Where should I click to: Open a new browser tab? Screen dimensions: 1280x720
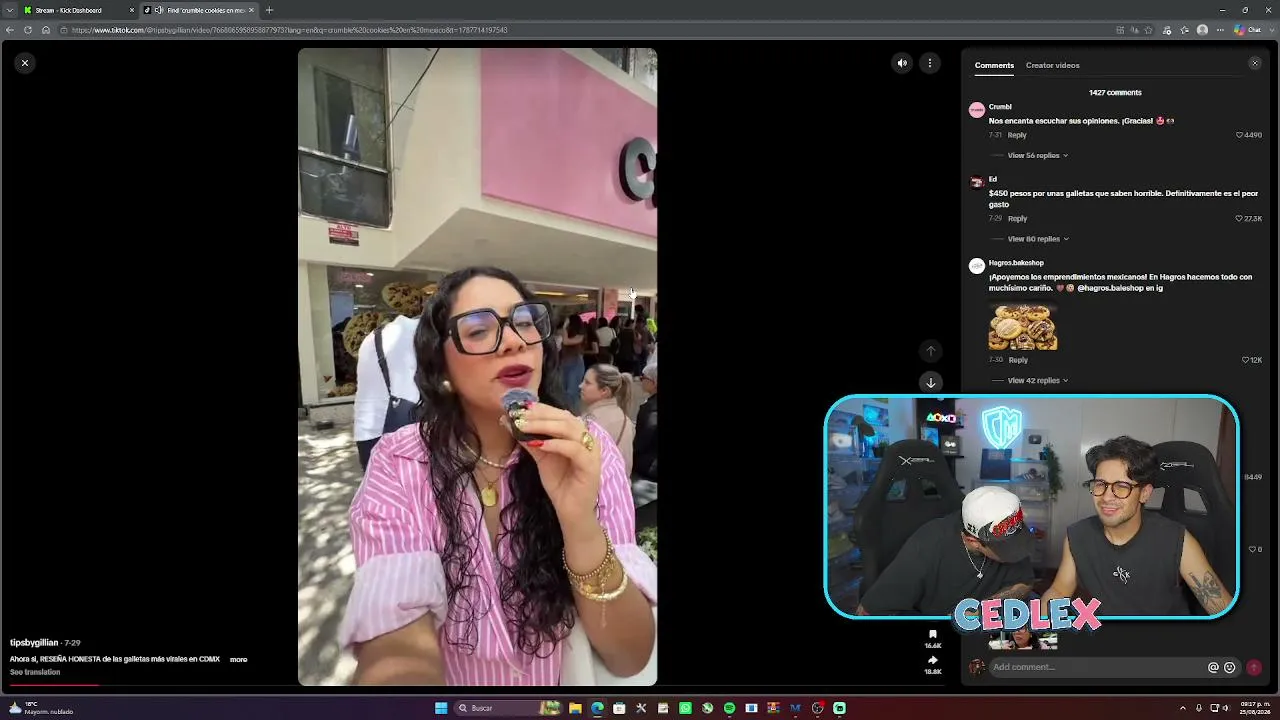click(269, 10)
